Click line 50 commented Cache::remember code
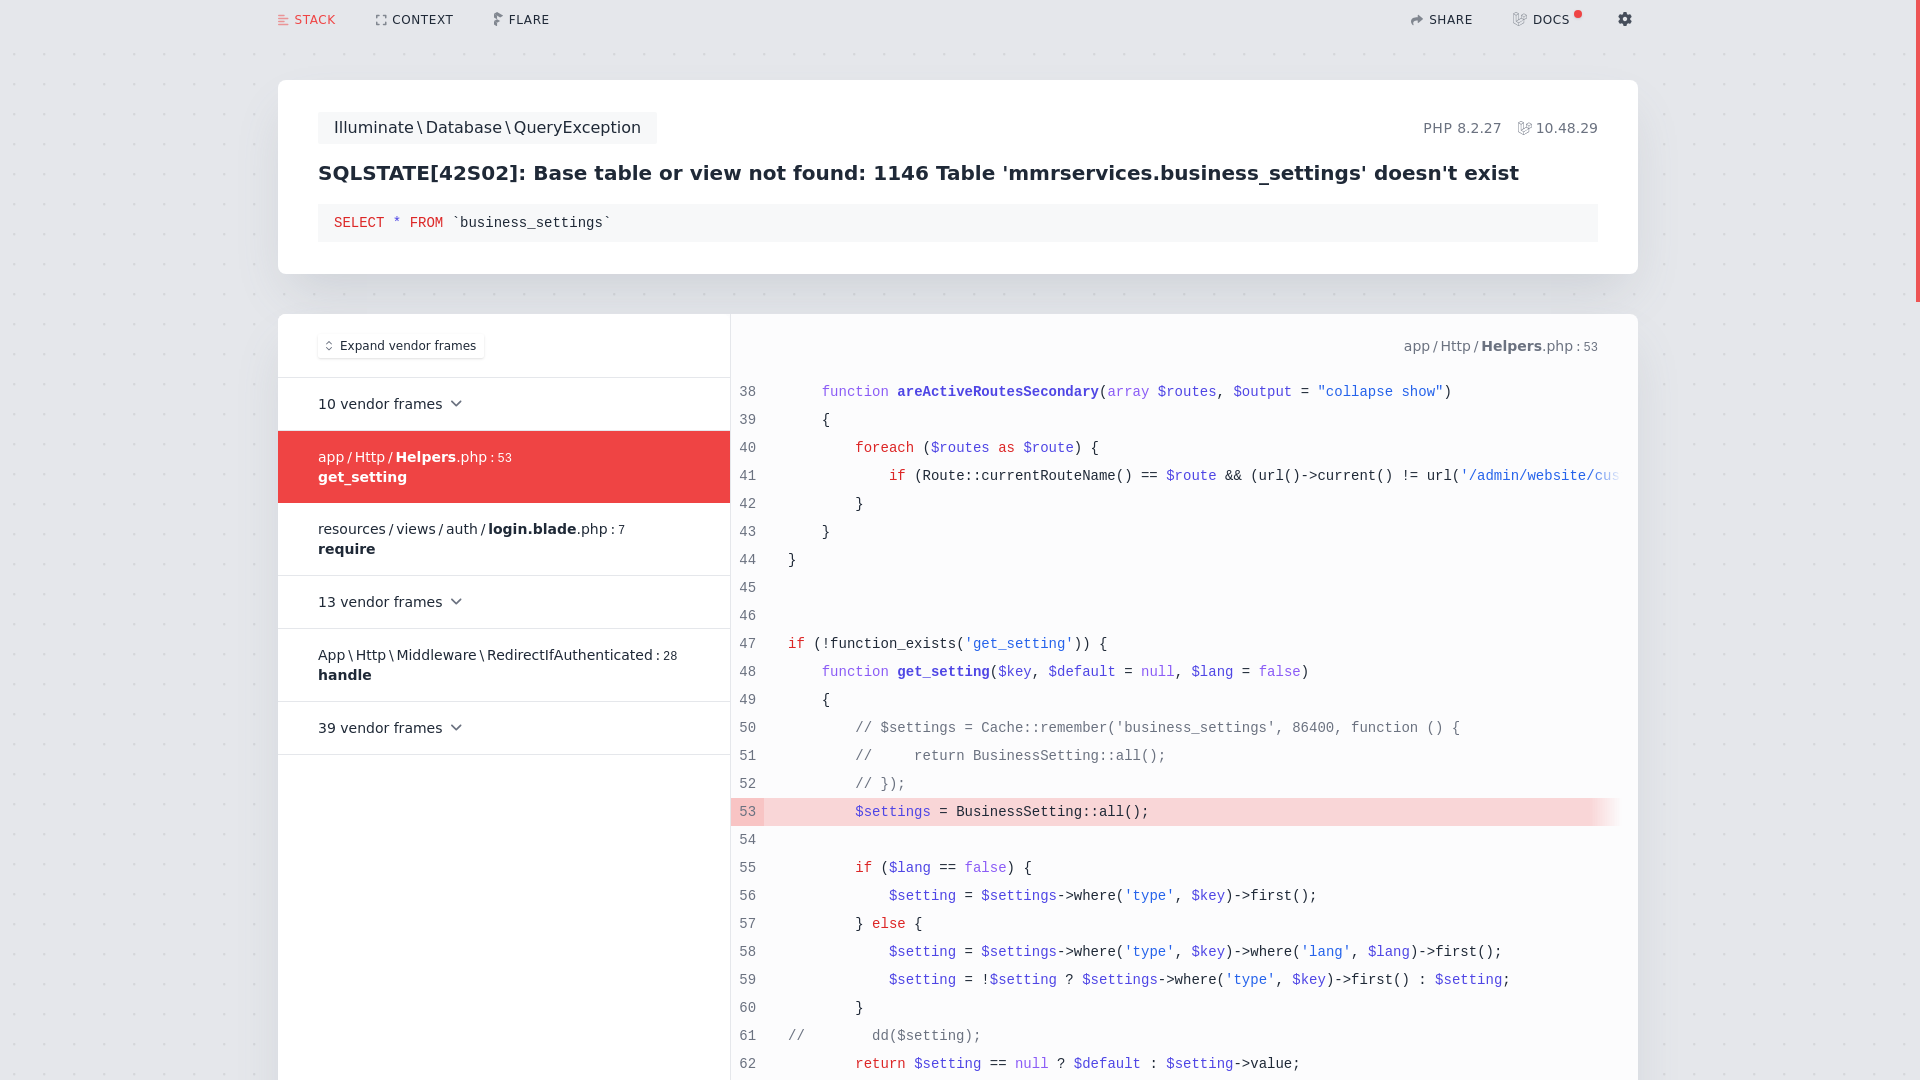The height and width of the screenshot is (1080, 1920). tap(1157, 728)
